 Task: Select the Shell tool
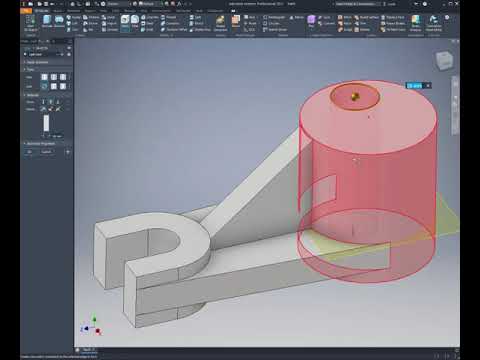click(x=147, y=23)
